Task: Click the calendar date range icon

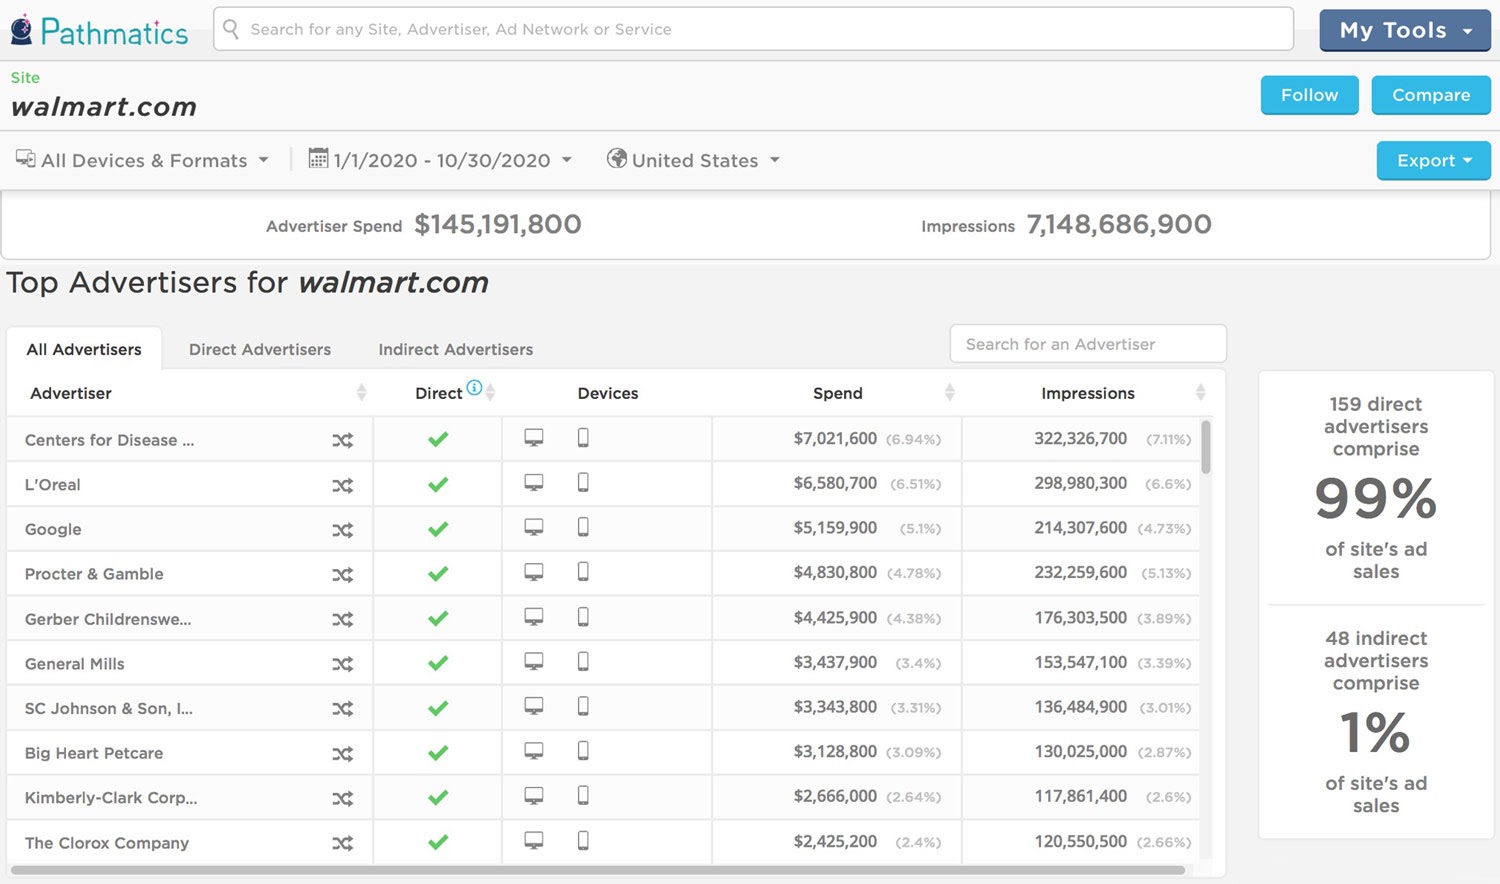Action: click(x=318, y=158)
